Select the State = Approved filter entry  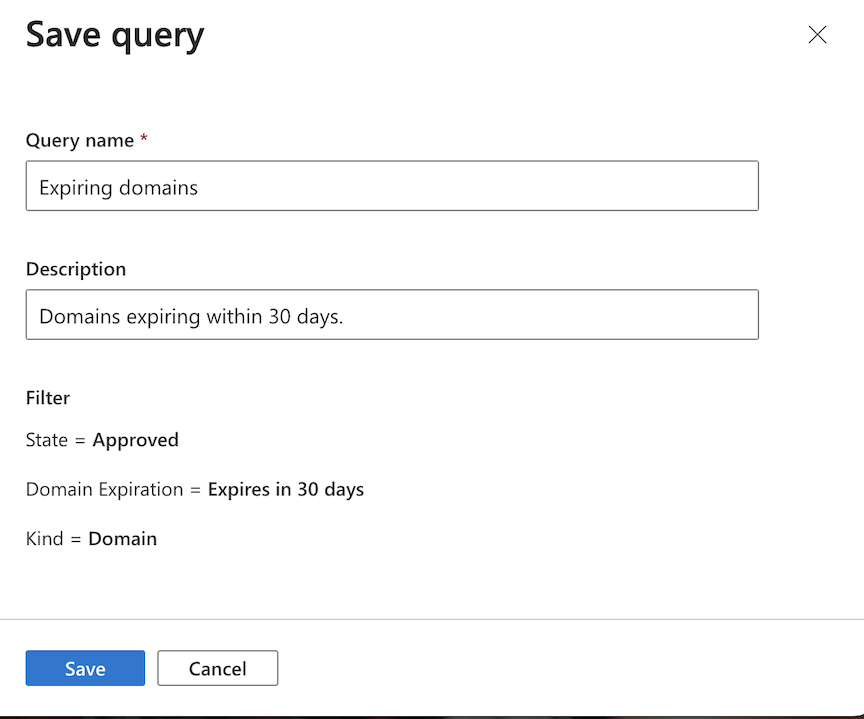(x=102, y=440)
